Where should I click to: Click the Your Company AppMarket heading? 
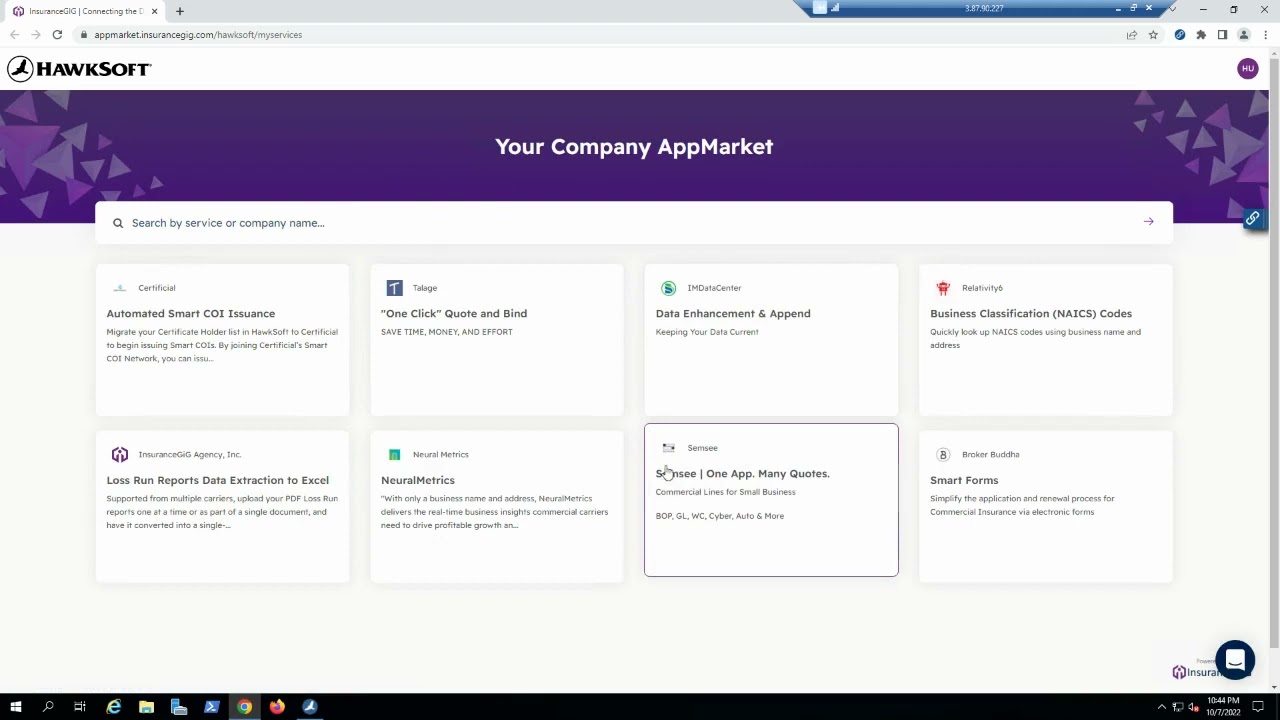[x=634, y=147]
